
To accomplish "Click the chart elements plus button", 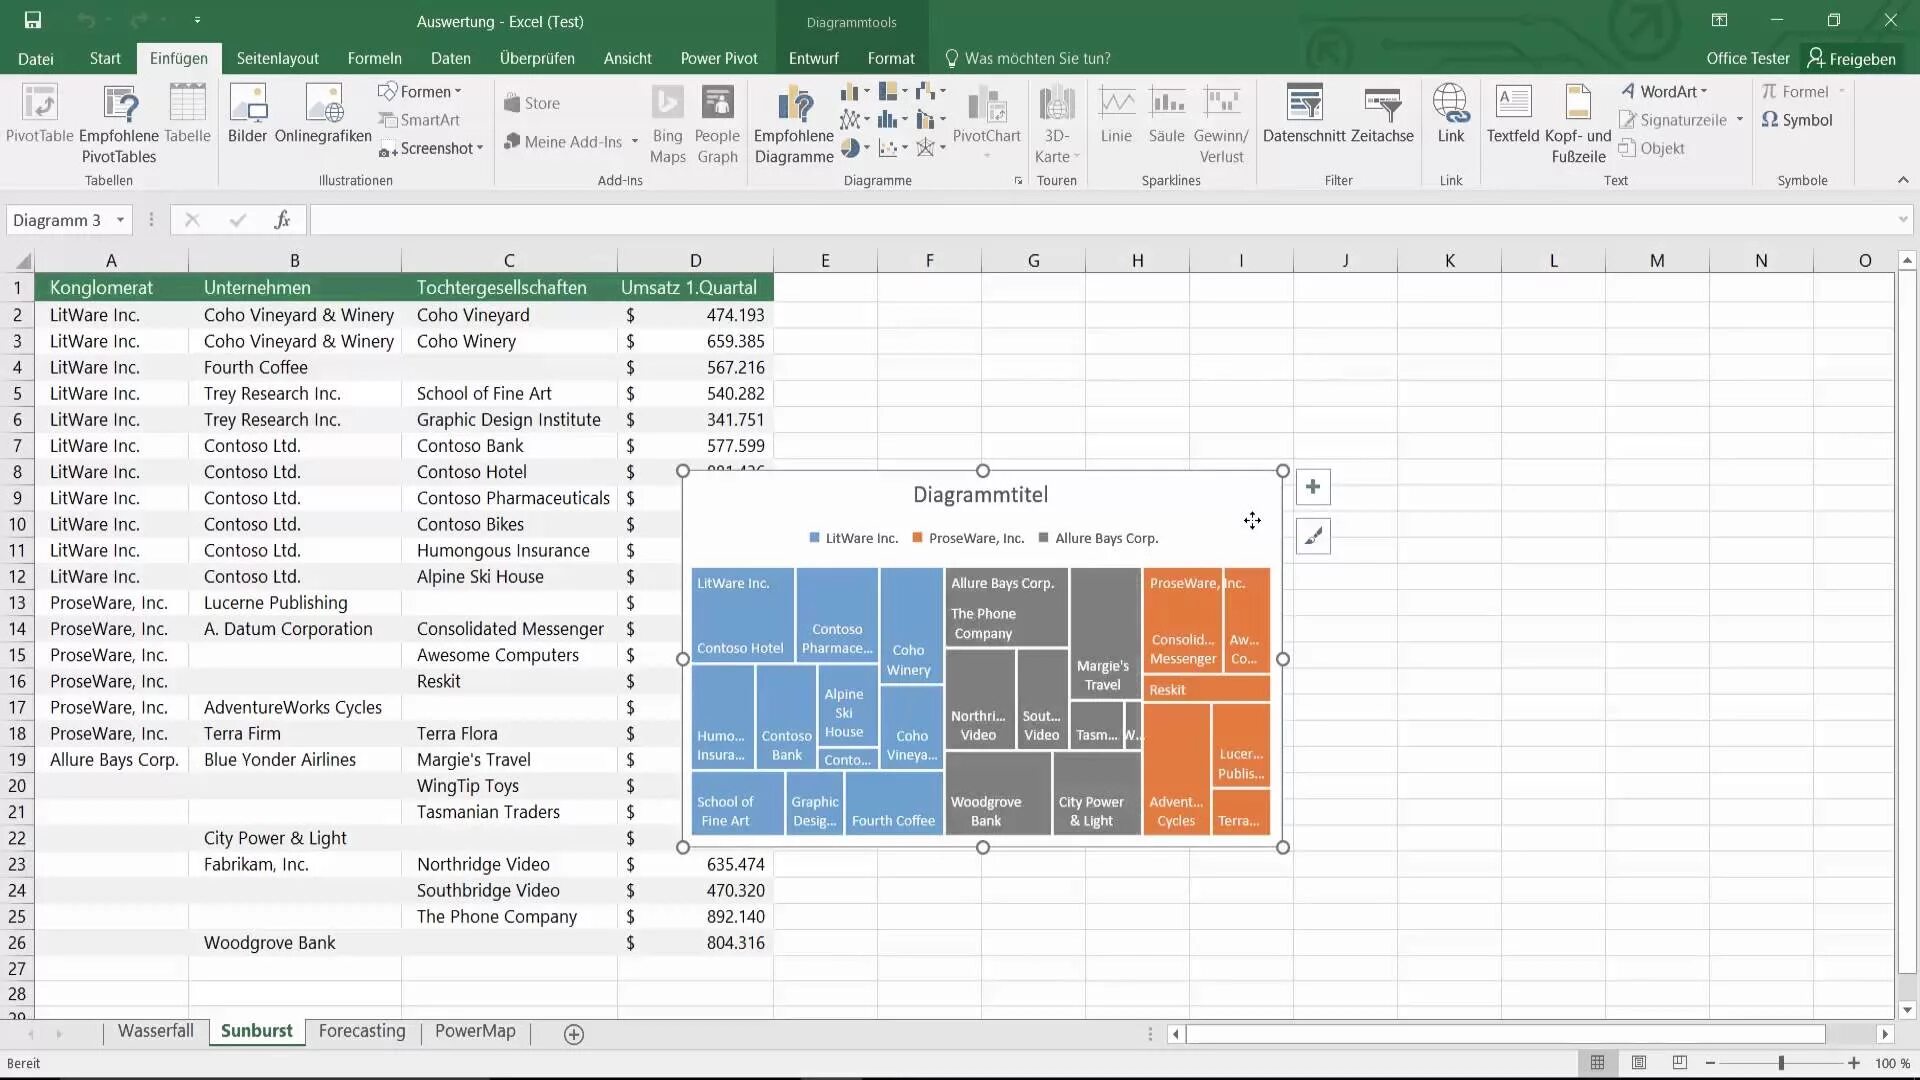I will click(1313, 487).
